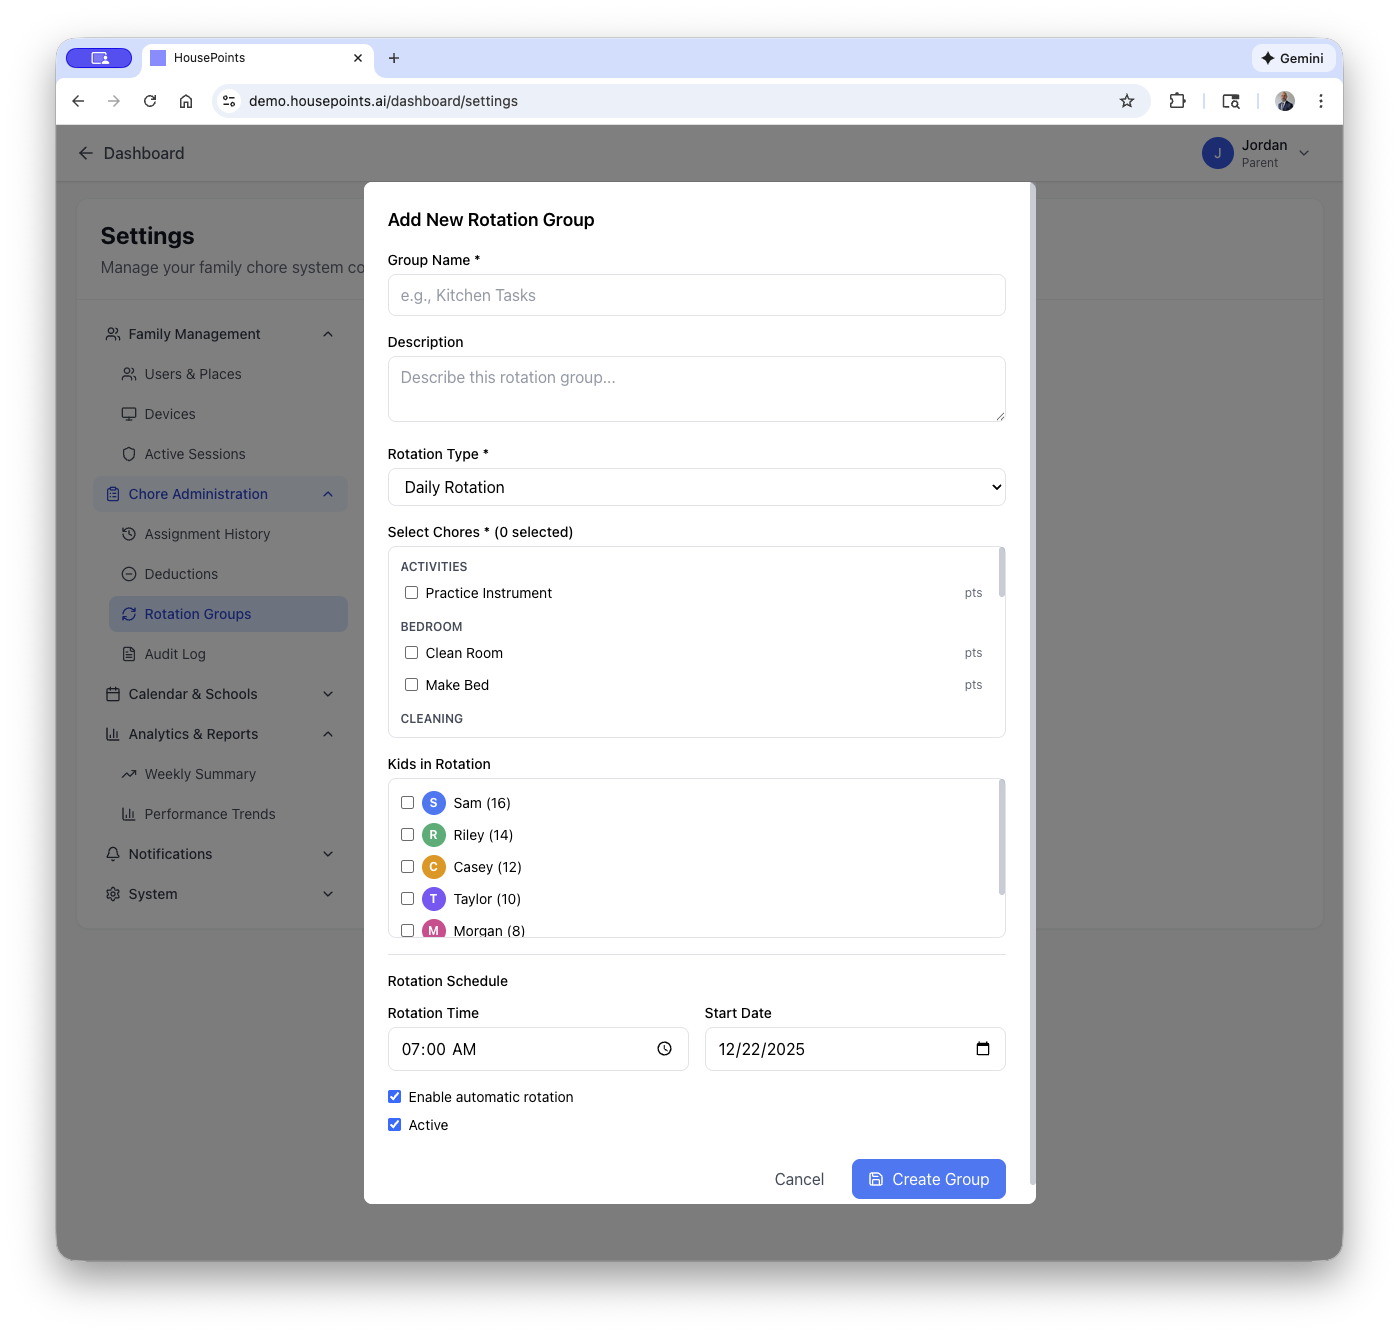This screenshot has height=1335, width=1399.
Task: Click site info icon in address bar
Action: [x=229, y=101]
